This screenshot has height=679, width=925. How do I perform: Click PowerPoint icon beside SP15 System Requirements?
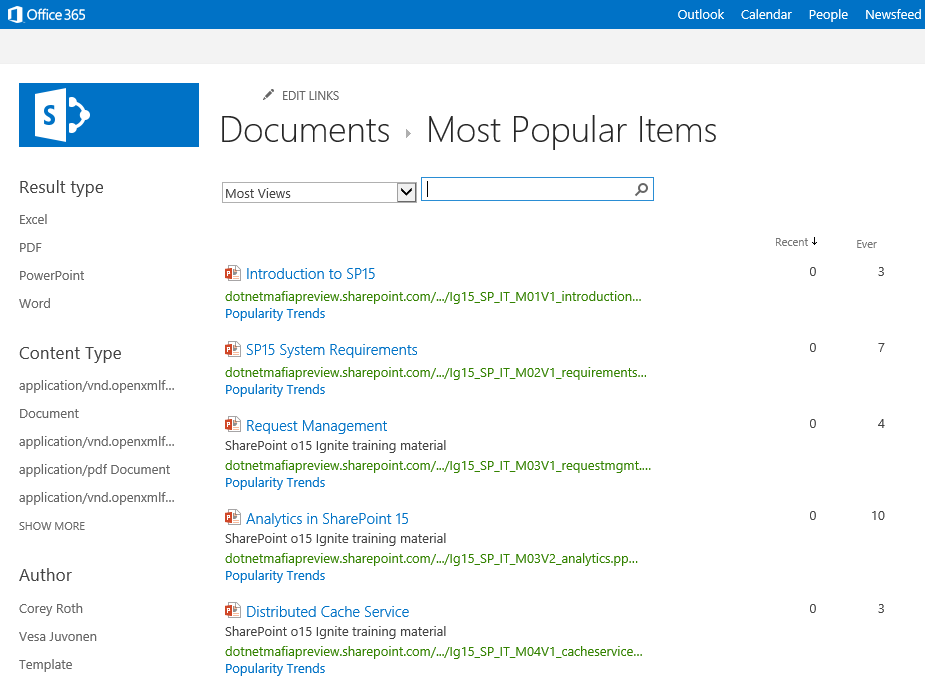[x=232, y=349]
